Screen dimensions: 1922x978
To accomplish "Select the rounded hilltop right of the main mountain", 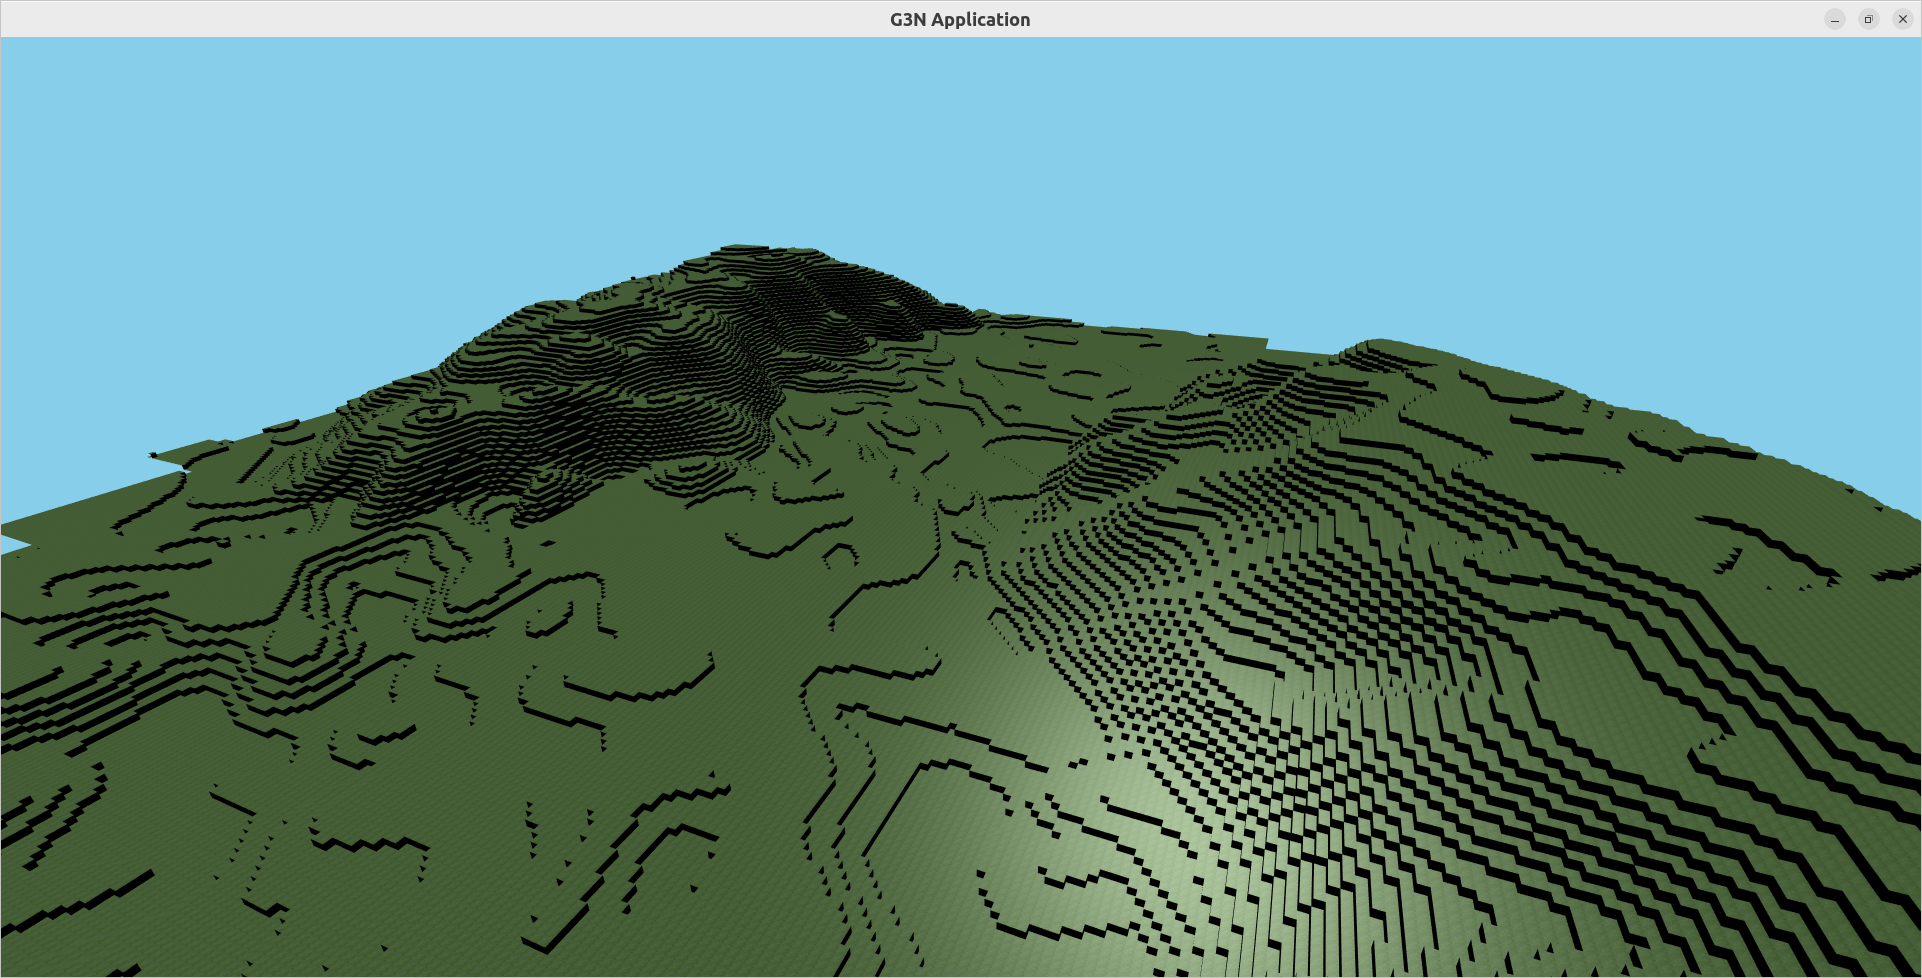I will coord(1380,347).
